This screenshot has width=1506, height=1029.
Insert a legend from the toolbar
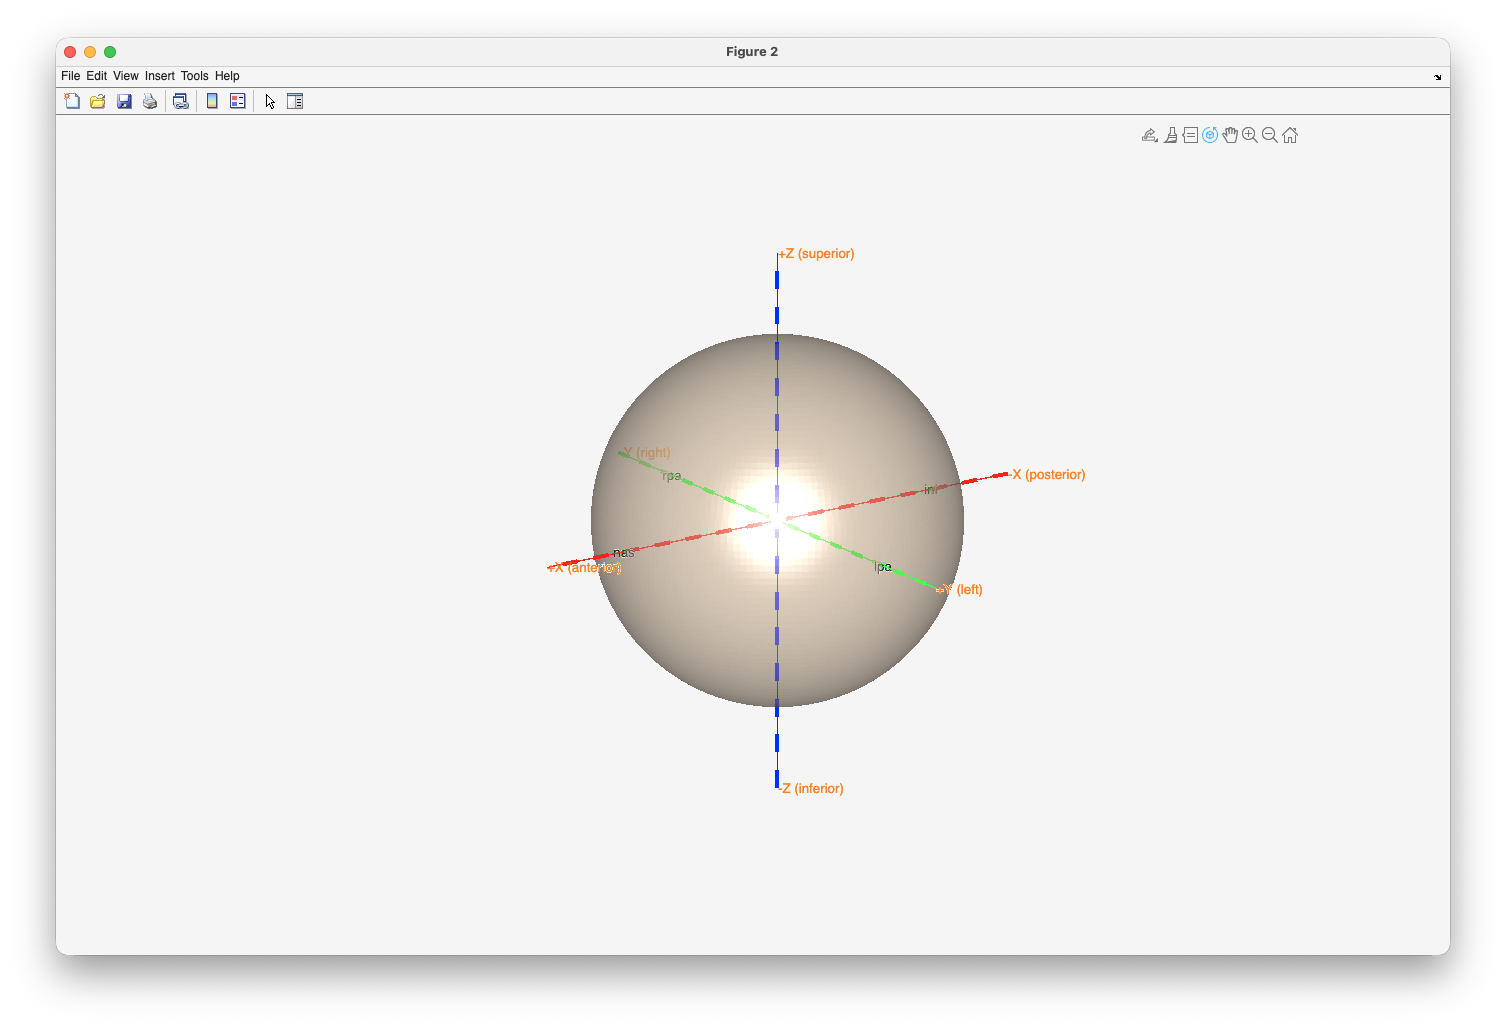(x=238, y=101)
